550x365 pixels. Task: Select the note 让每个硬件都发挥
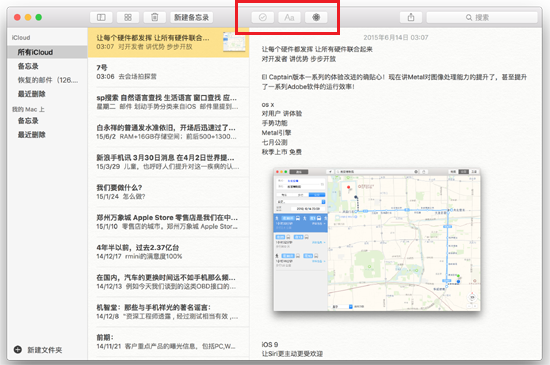[x=168, y=42]
